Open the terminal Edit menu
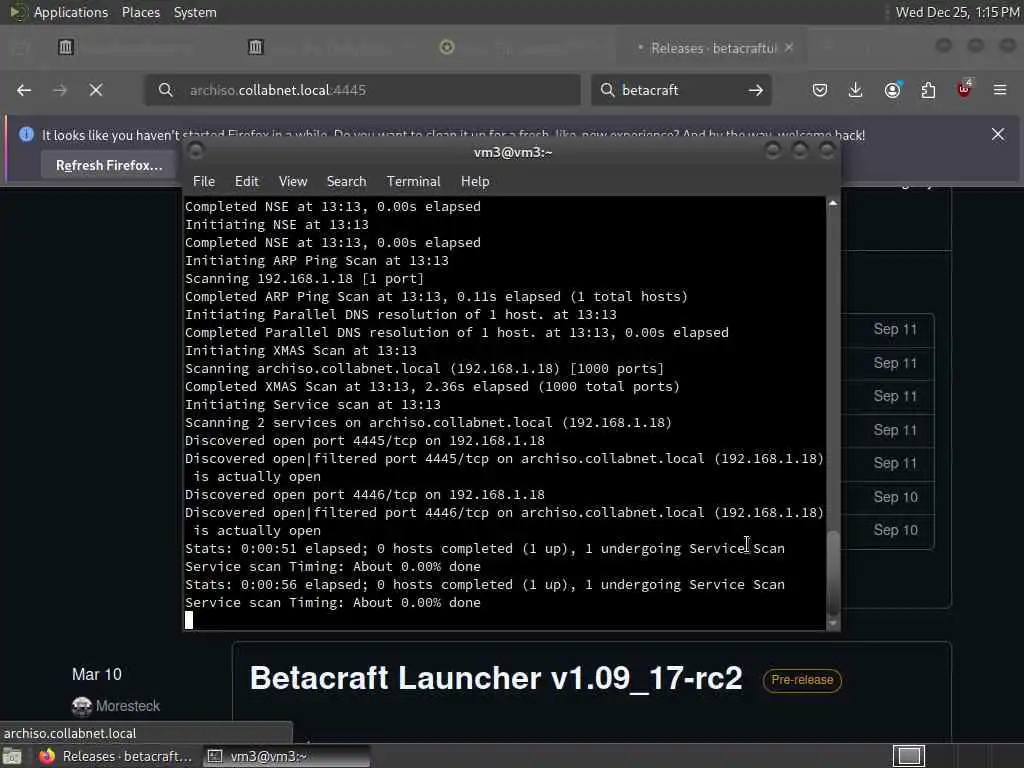 click(x=247, y=182)
